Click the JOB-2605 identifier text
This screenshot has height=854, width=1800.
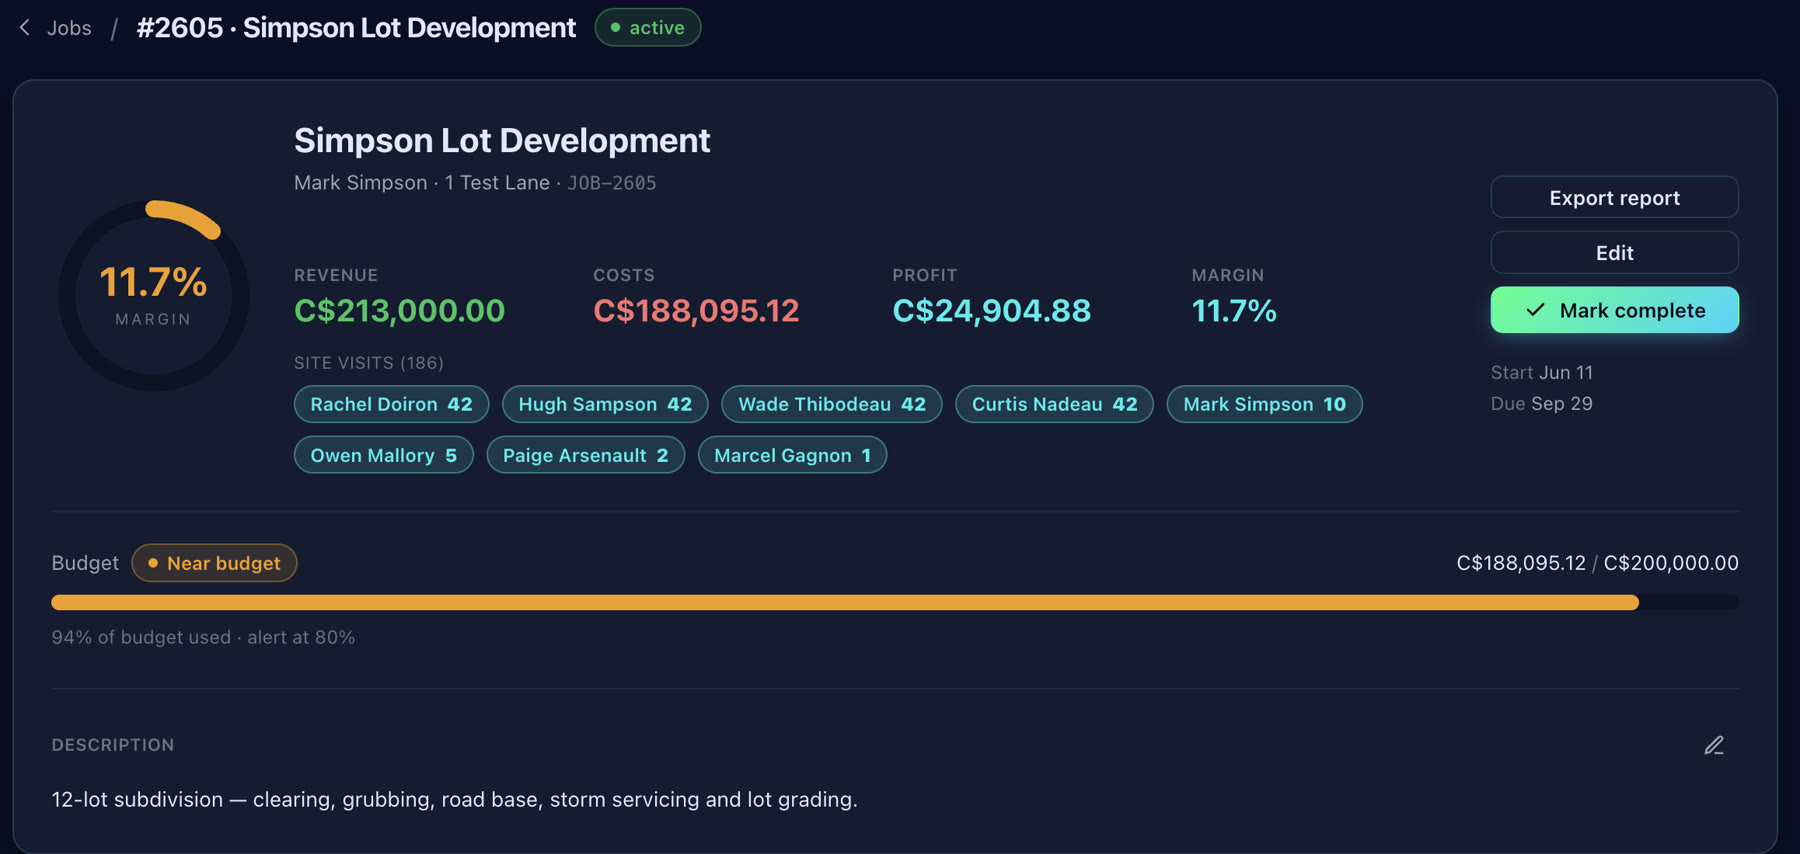click(612, 183)
